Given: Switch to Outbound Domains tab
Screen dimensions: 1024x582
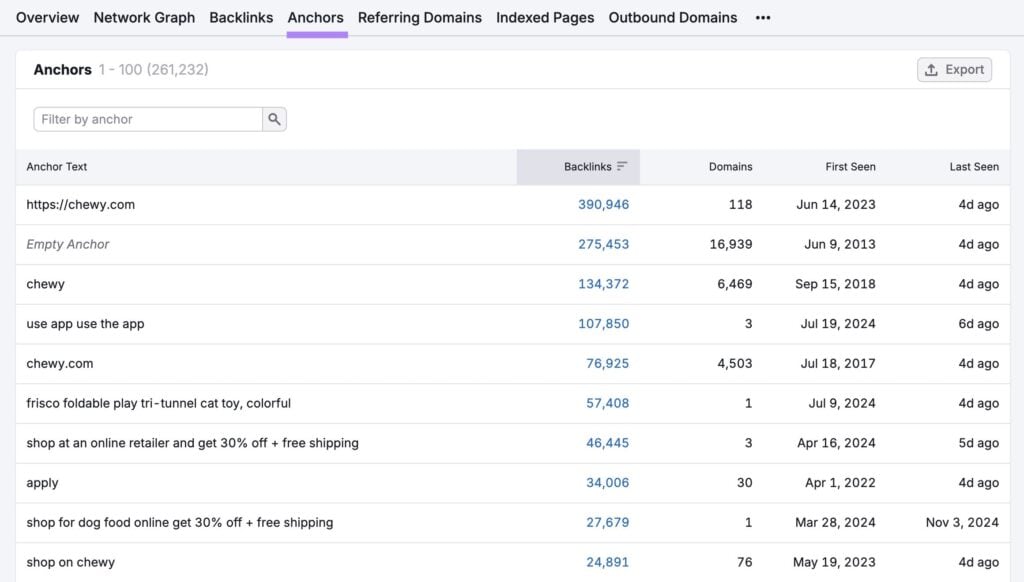Looking at the screenshot, I should [x=672, y=18].
